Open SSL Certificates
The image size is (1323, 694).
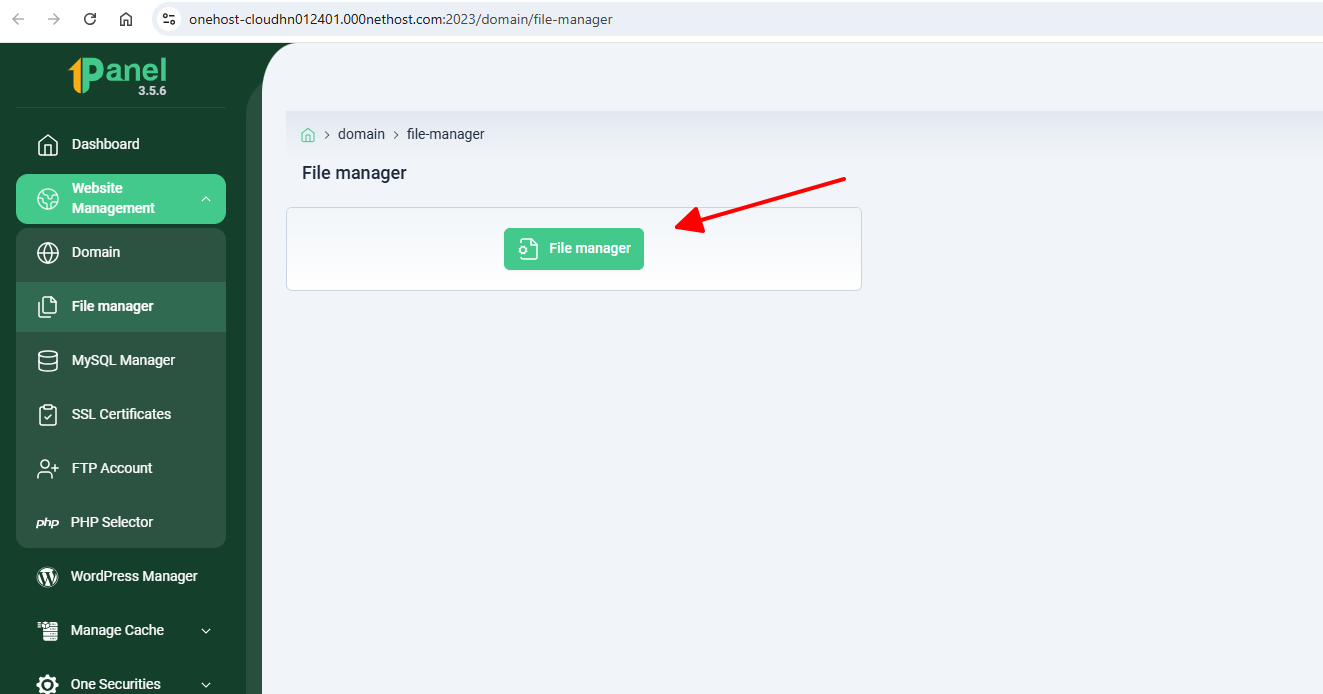121,414
